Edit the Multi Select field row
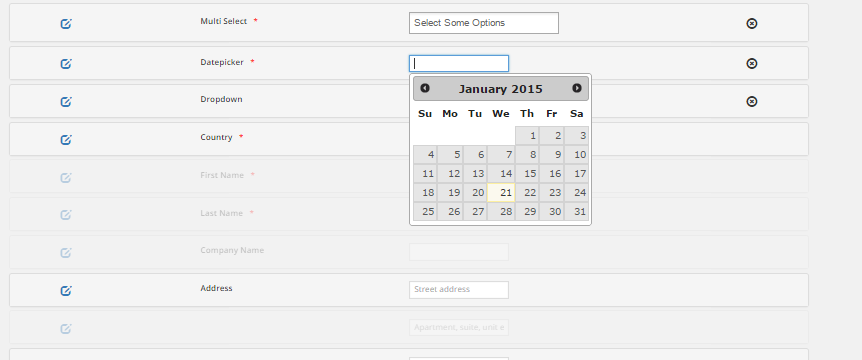The width and height of the screenshot is (862, 360). tap(66, 24)
